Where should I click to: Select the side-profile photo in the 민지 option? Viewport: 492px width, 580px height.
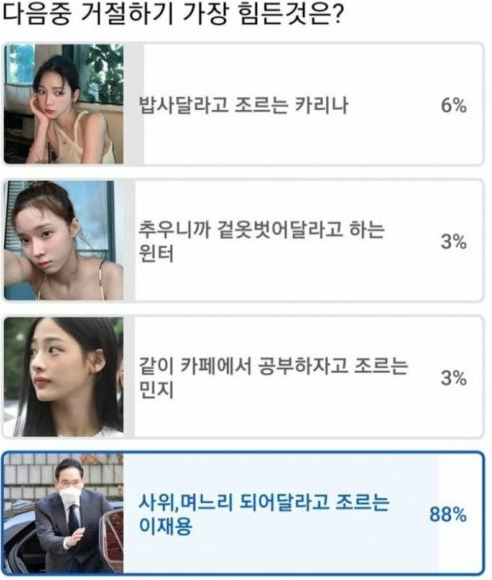64,377
